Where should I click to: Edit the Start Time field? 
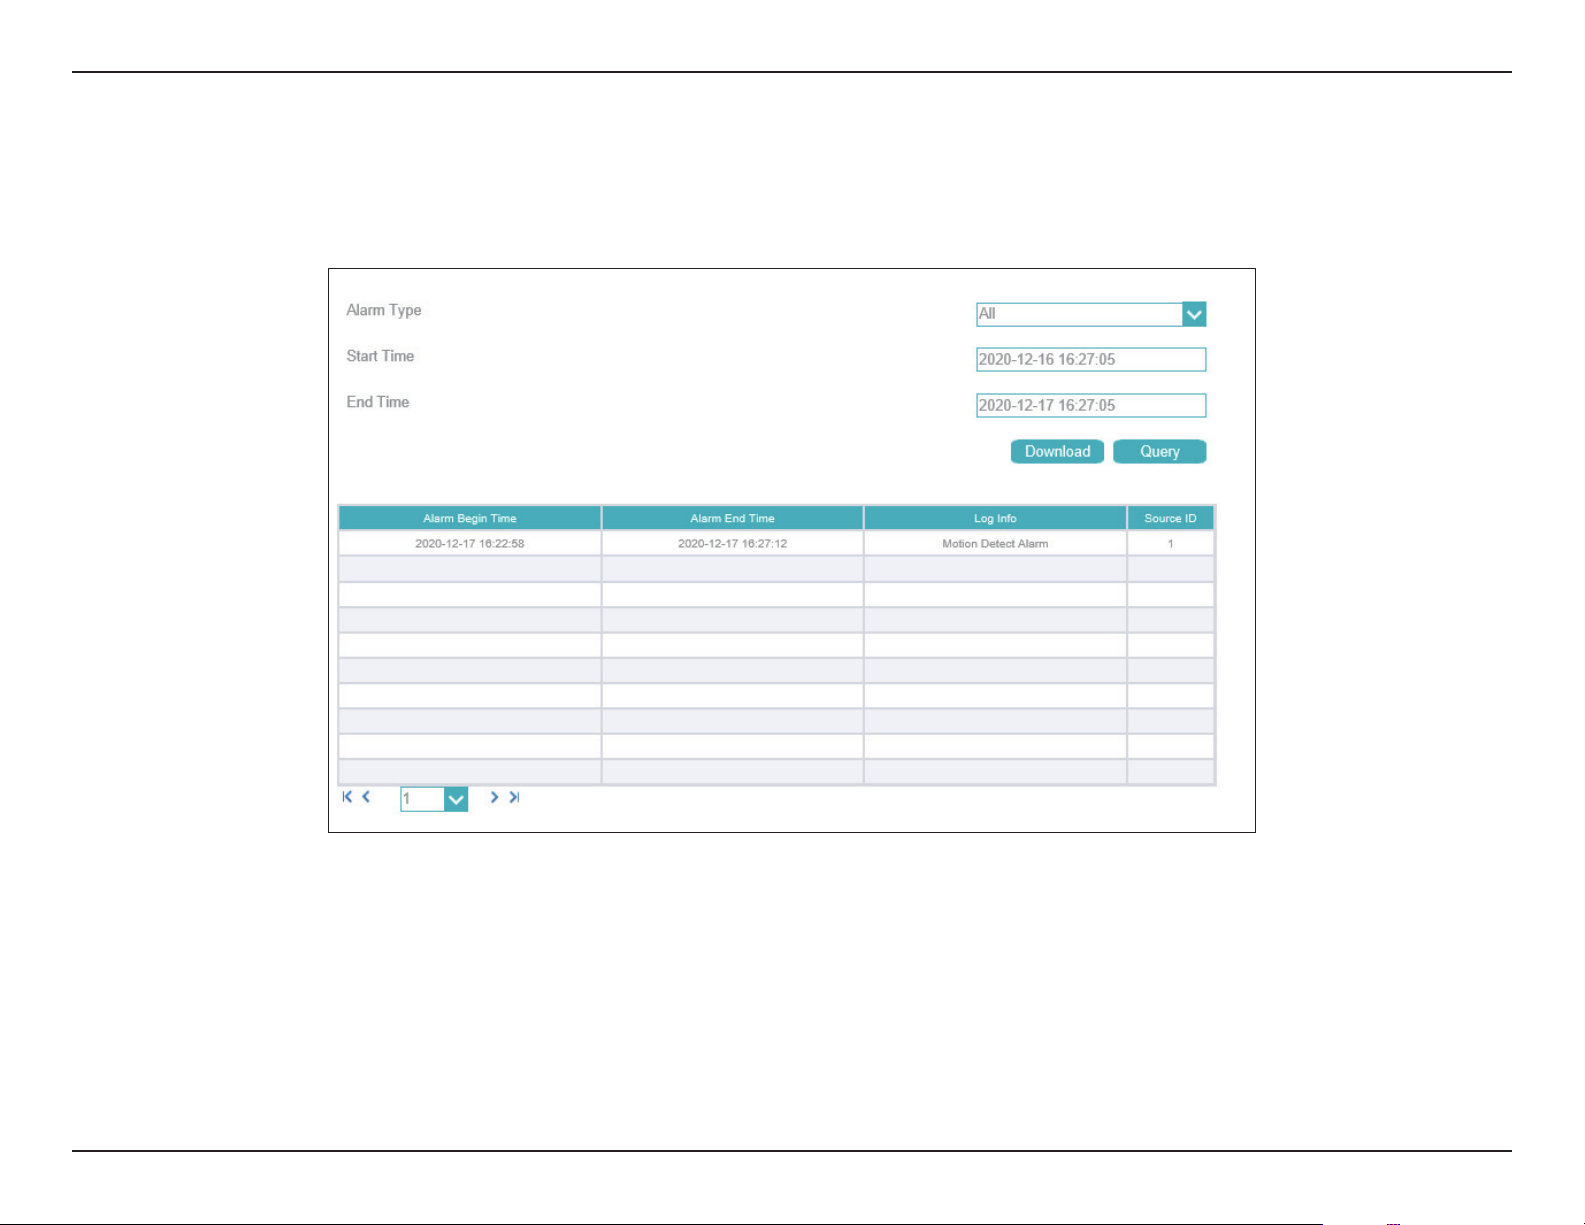pyautogui.click(x=1091, y=359)
